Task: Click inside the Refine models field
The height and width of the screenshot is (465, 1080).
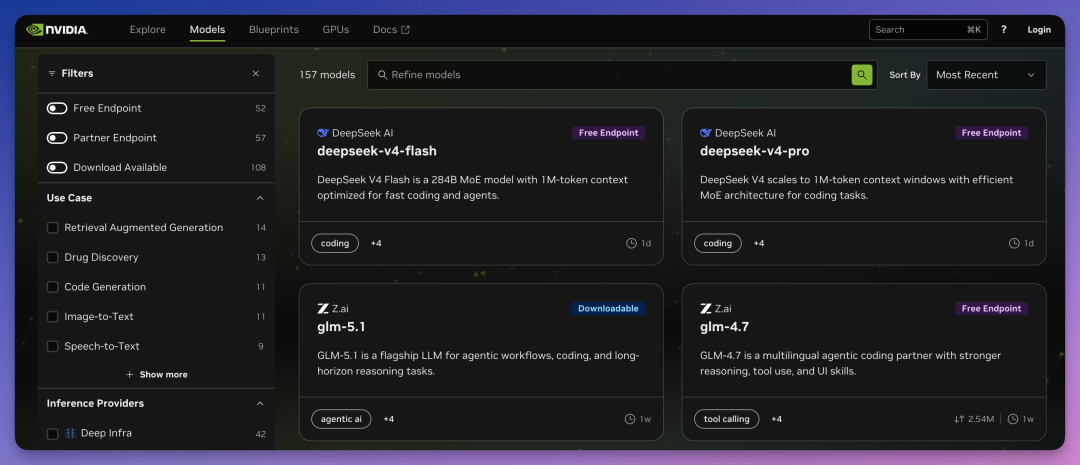Action: tap(610, 75)
